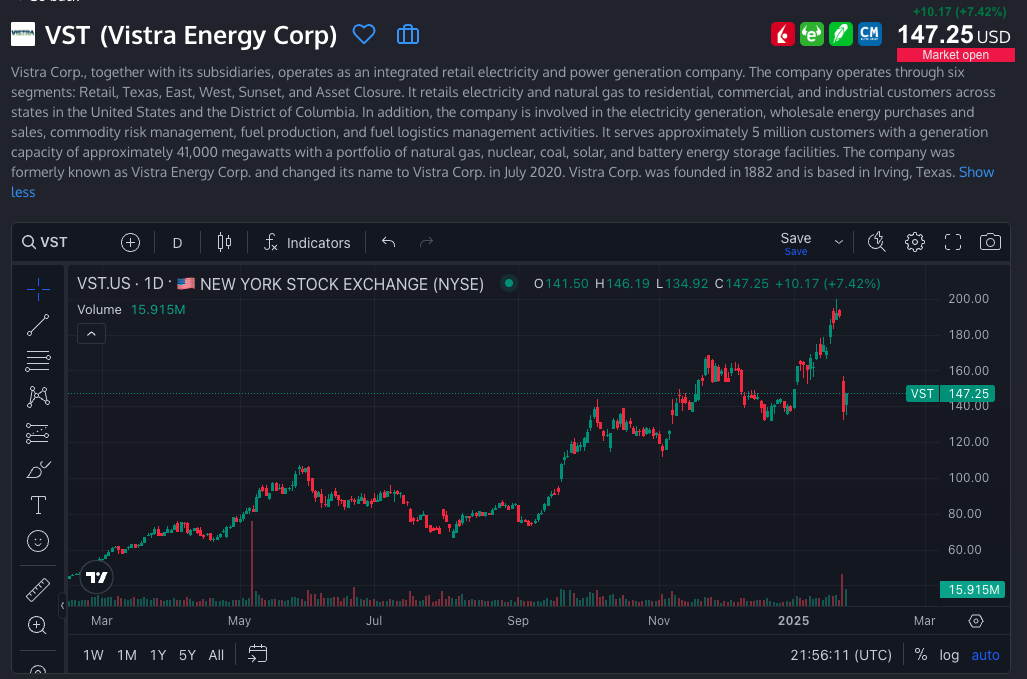Toggle auto scale mode
Viewport: 1027px width, 679px height.
point(985,655)
